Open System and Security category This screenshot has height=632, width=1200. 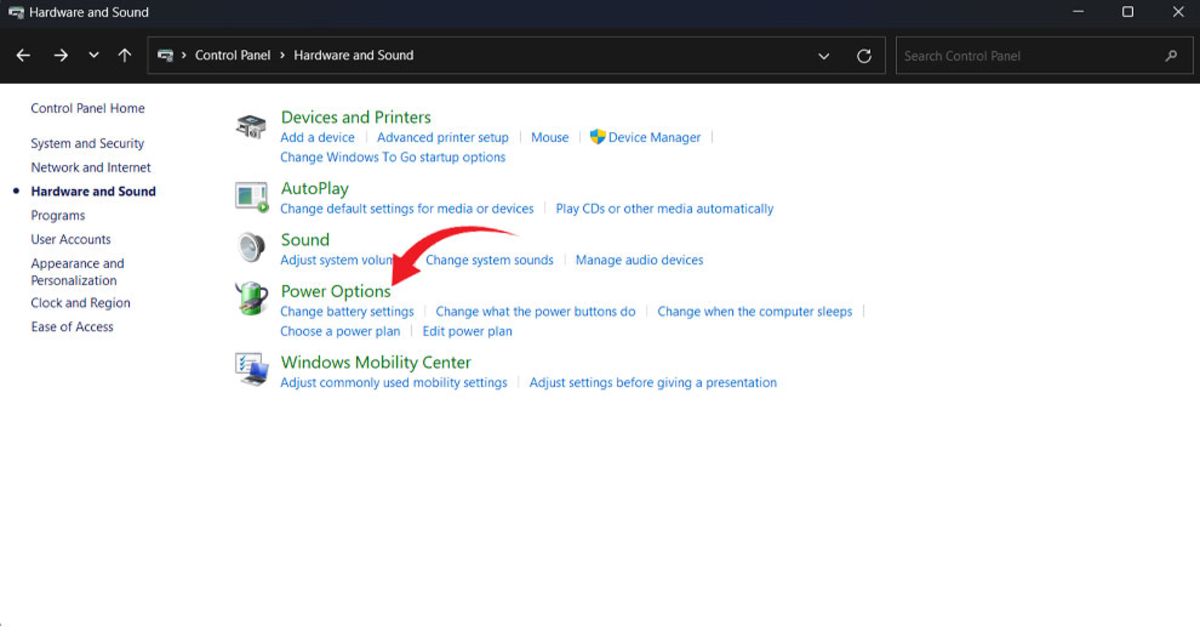[x=87, y=144]
